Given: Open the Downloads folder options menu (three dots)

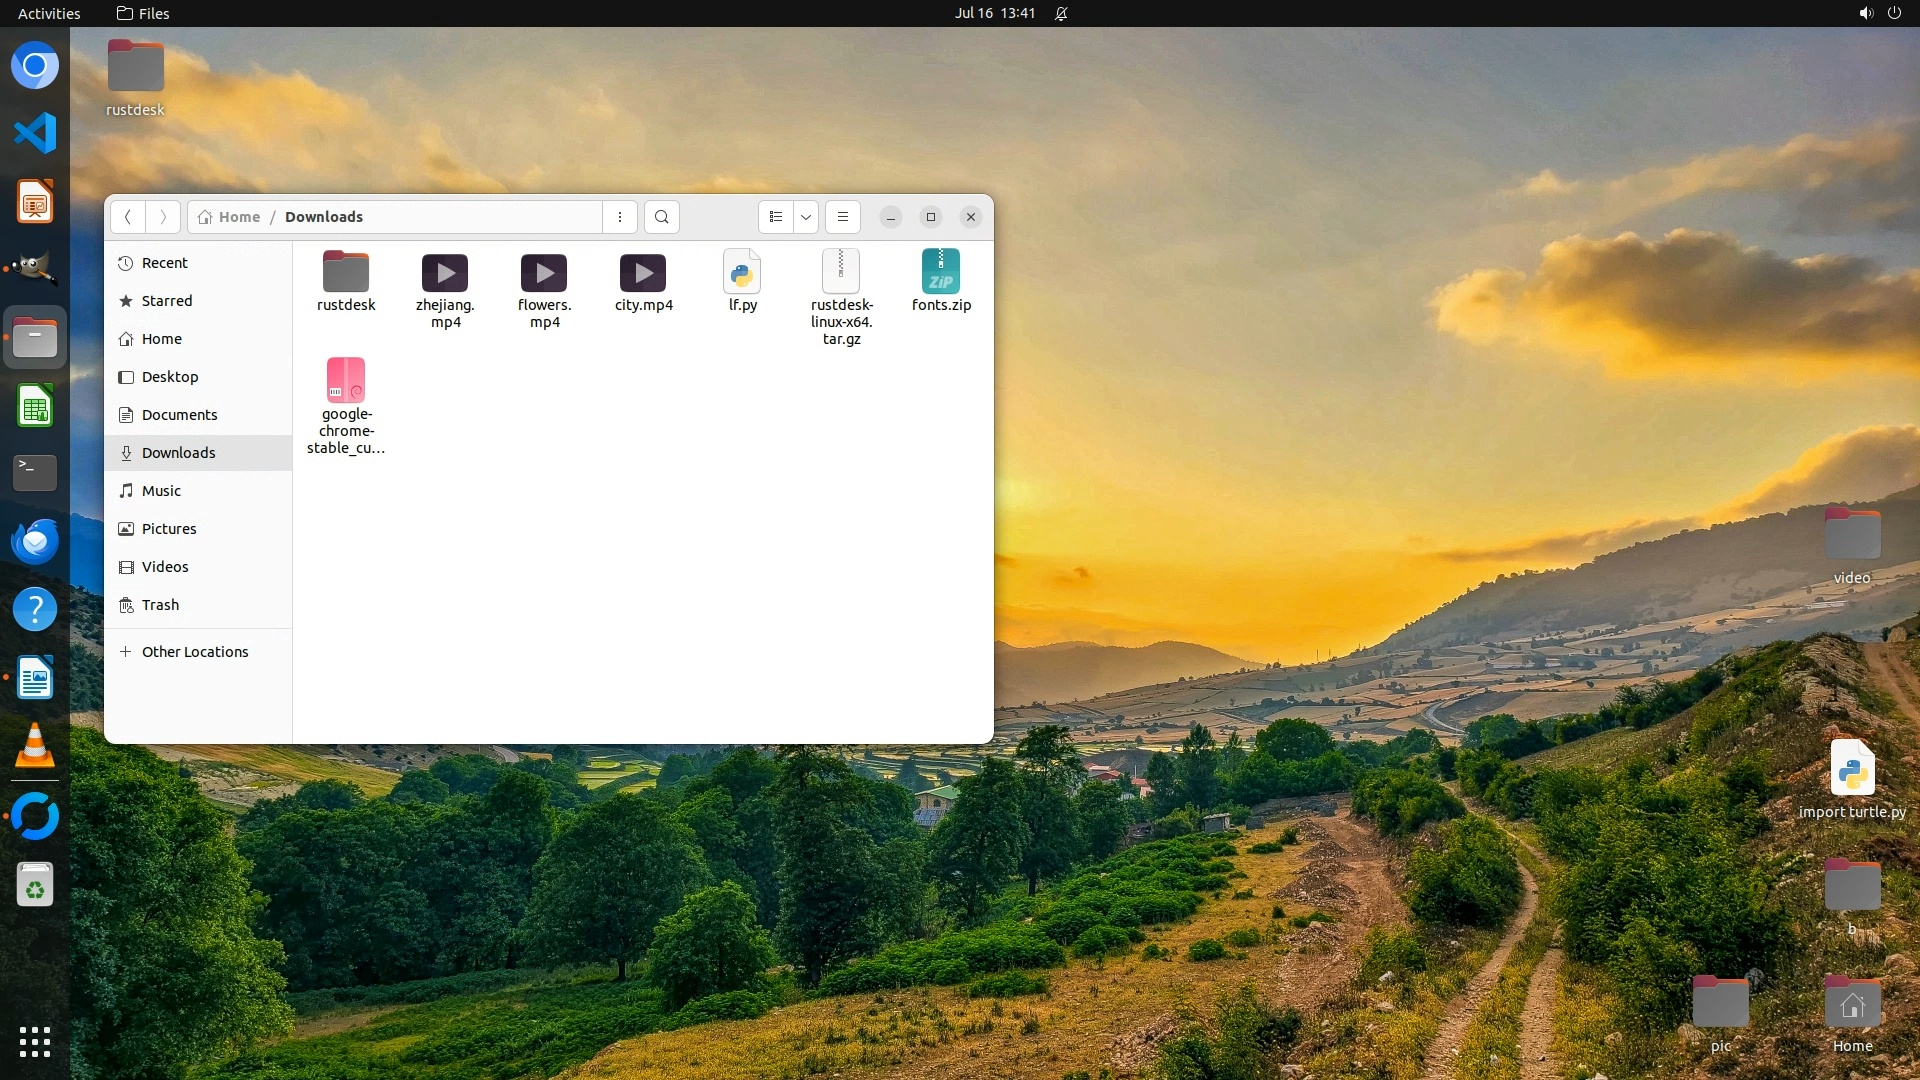Looking at the screenshot, I should point(620,217).
